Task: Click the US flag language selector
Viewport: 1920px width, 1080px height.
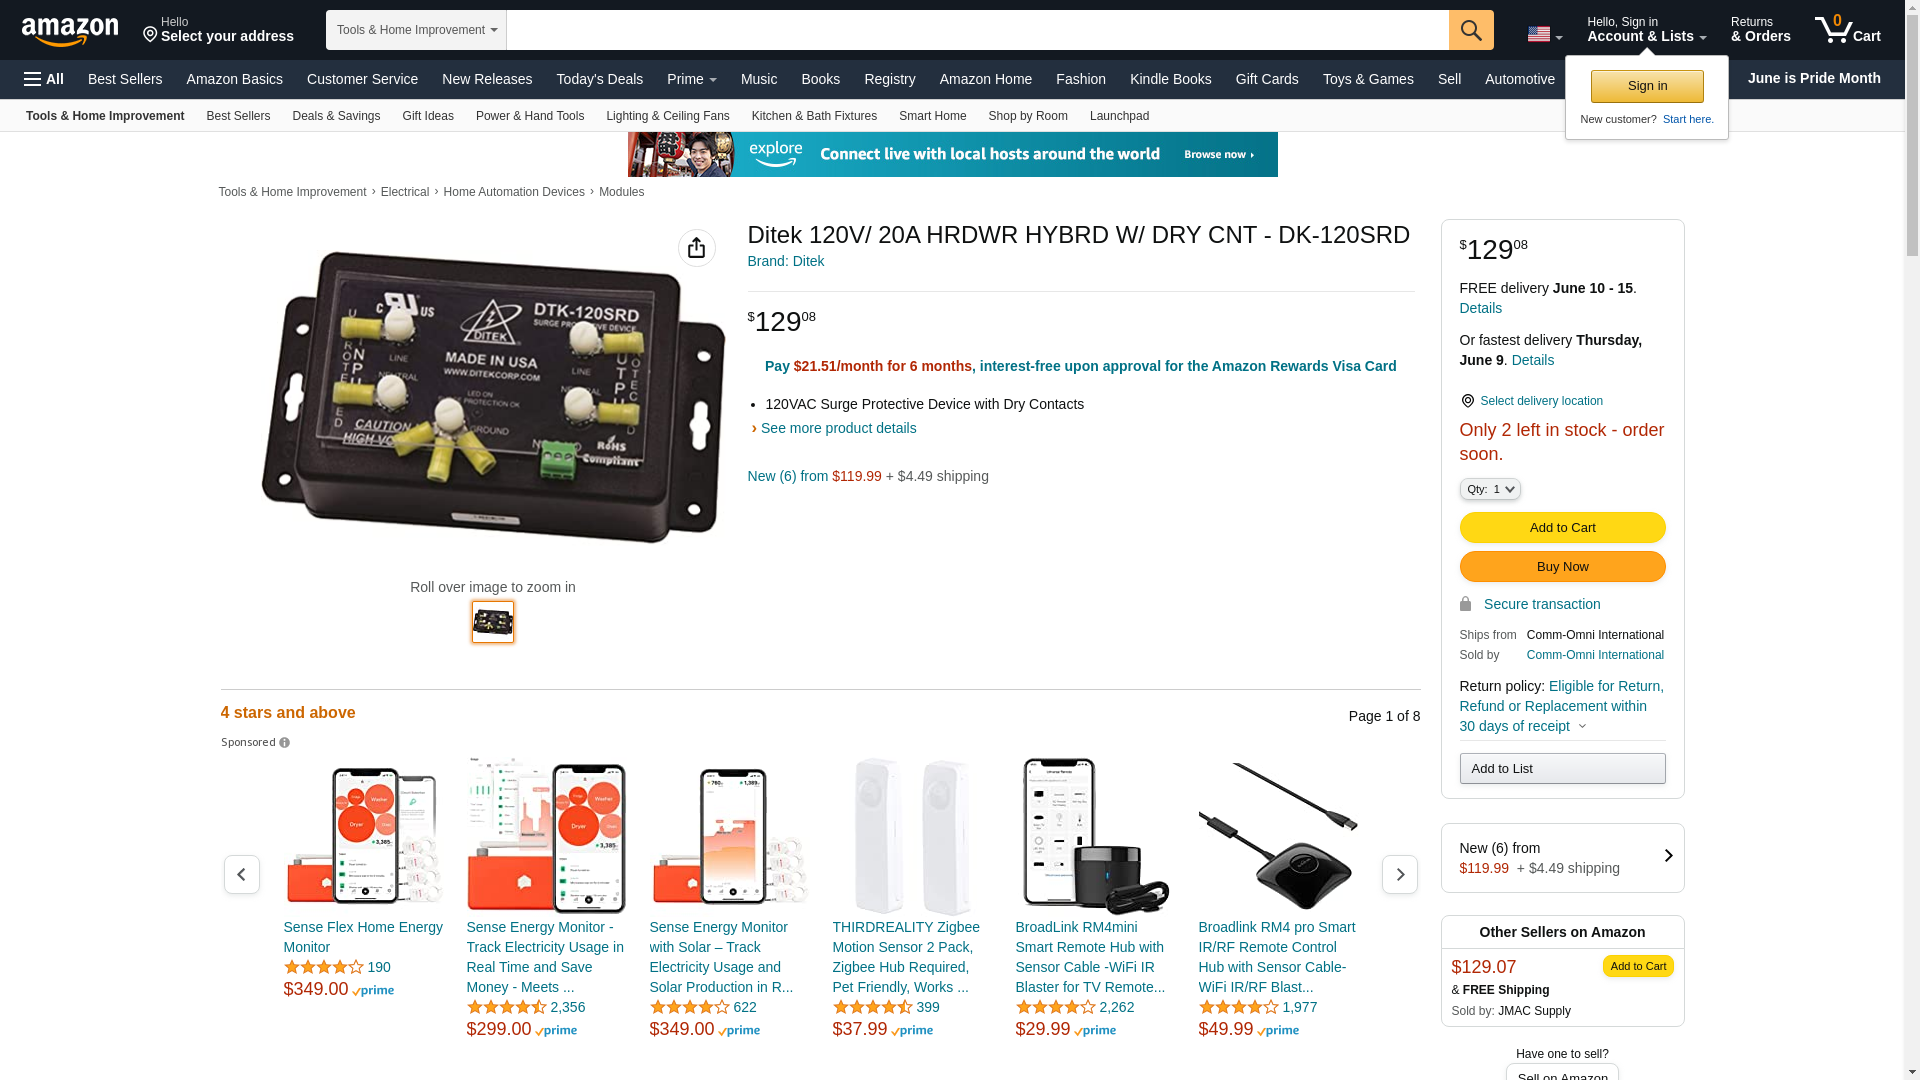Action: [1544, 34]
